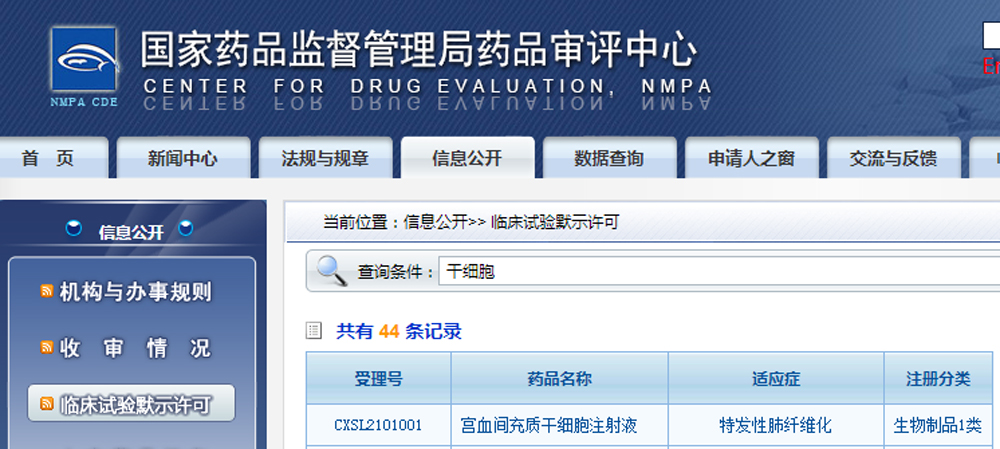Open the 法规与规章 tab
Viewport: 1000px width, 449px height.
(325, 159)
